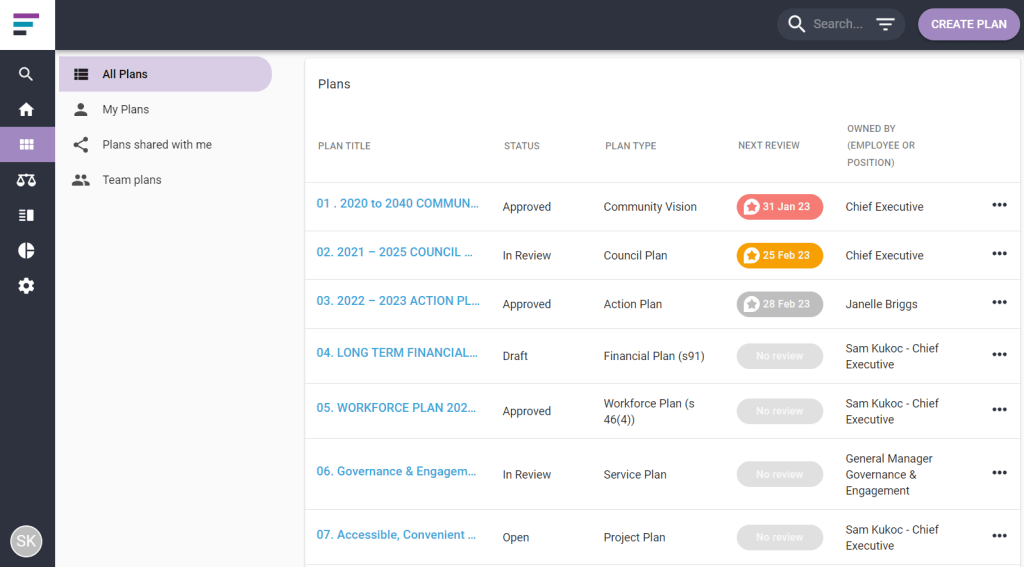The width and height of the screenshot is (1024, 567).
Task: Open plan 01. 2020 to 2040 COMMUN...
Action: [x=397, y=203]
